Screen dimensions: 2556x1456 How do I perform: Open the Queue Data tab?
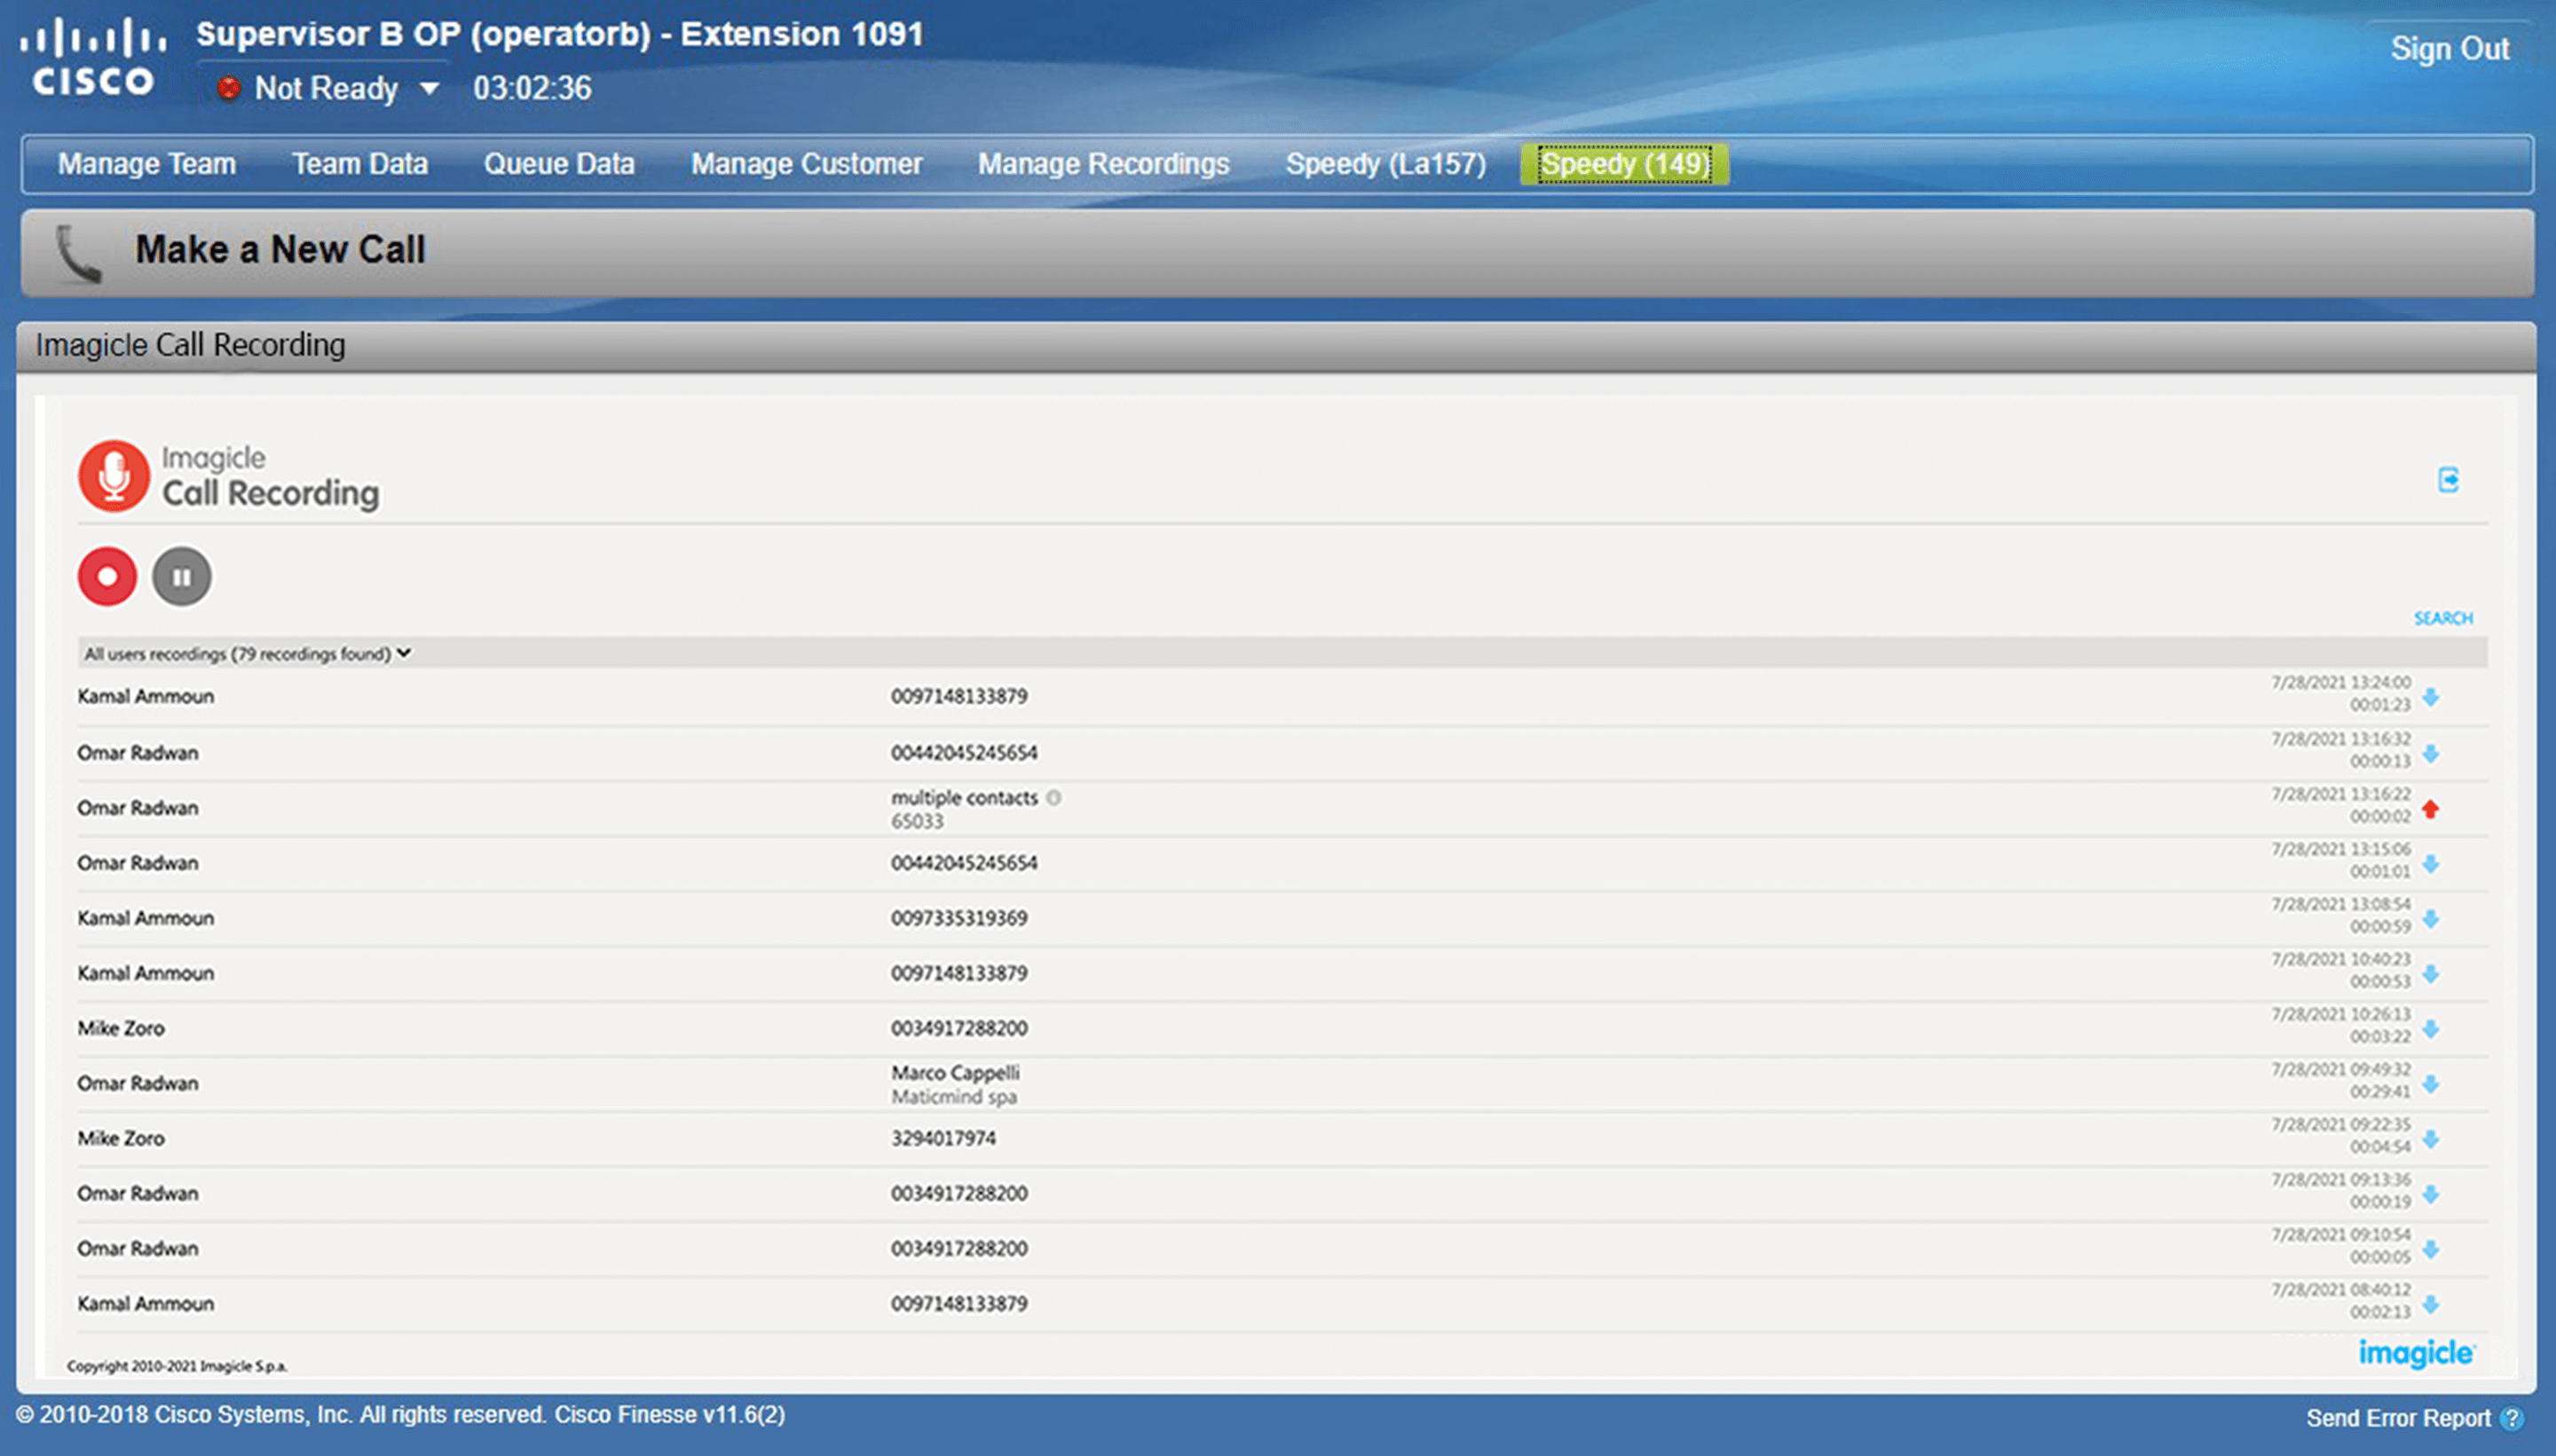(559, 164)
